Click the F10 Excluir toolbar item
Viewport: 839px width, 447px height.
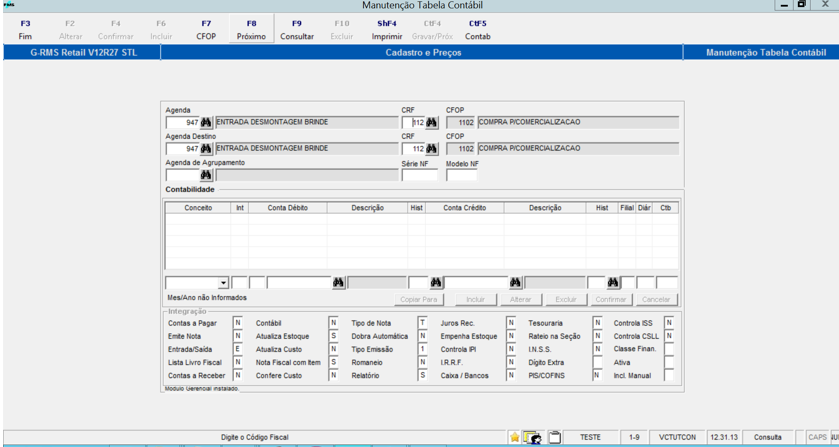342,30
